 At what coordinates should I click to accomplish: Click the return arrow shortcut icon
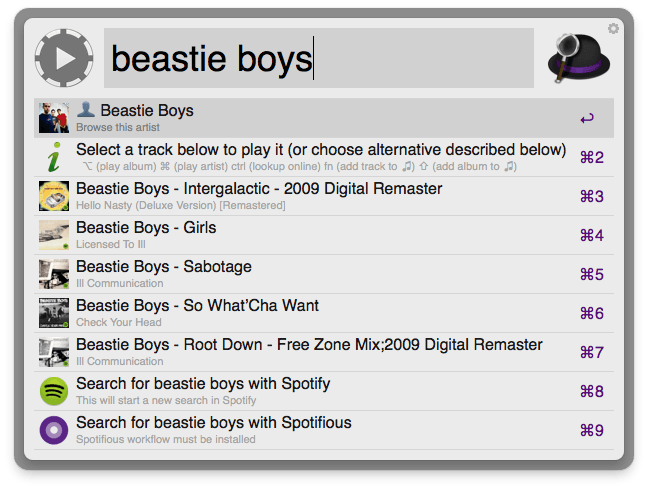click(587, 118)
